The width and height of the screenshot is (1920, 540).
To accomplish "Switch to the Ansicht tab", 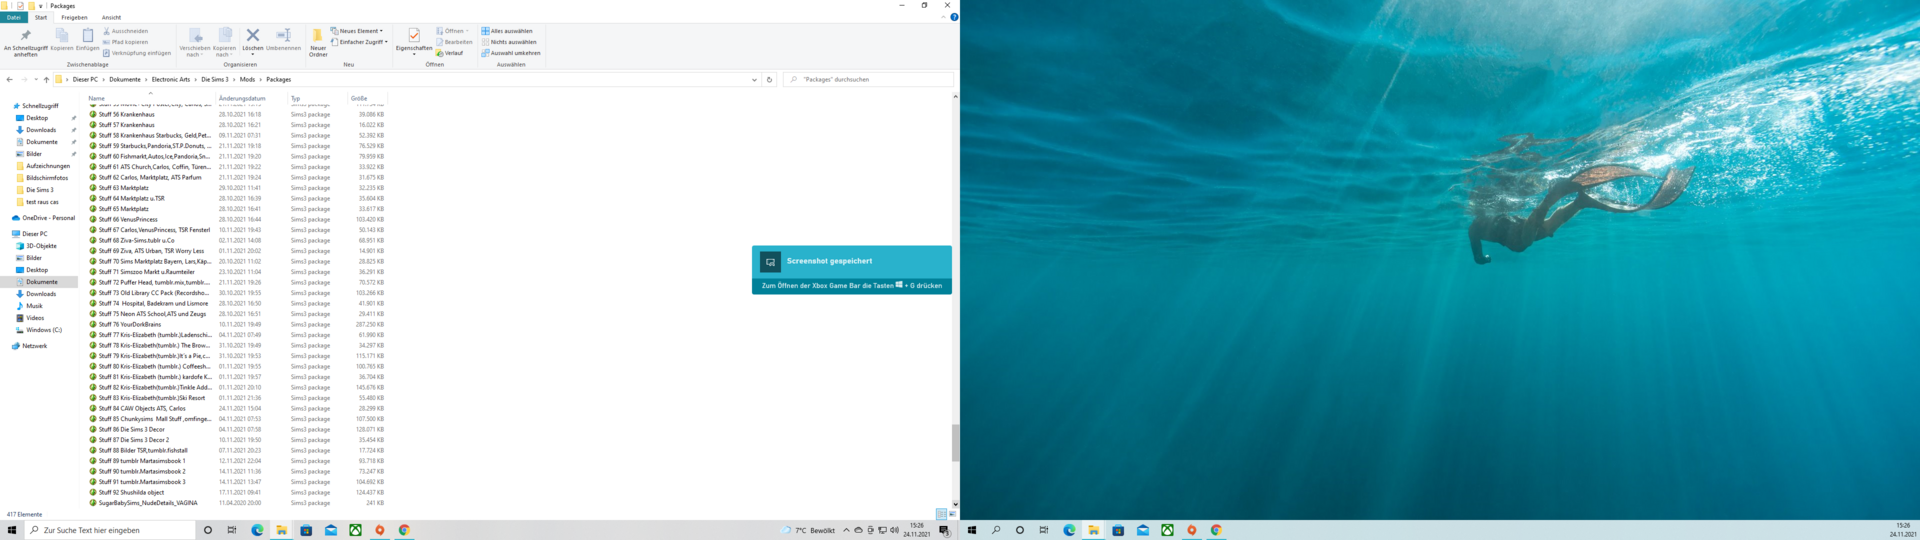I will [x=111, y=17].
